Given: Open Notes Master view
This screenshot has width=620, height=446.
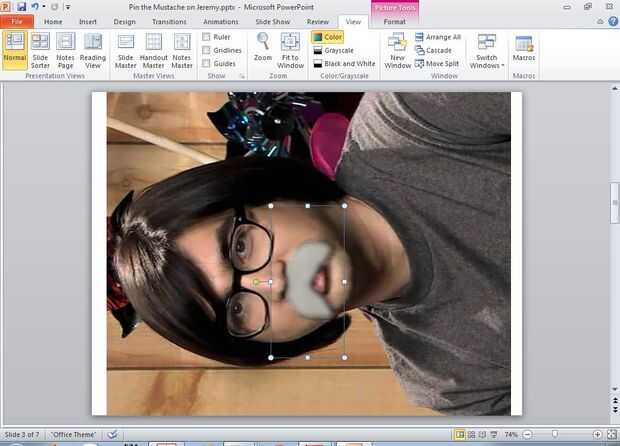Looking at the screenshot, I should (182, 50).
